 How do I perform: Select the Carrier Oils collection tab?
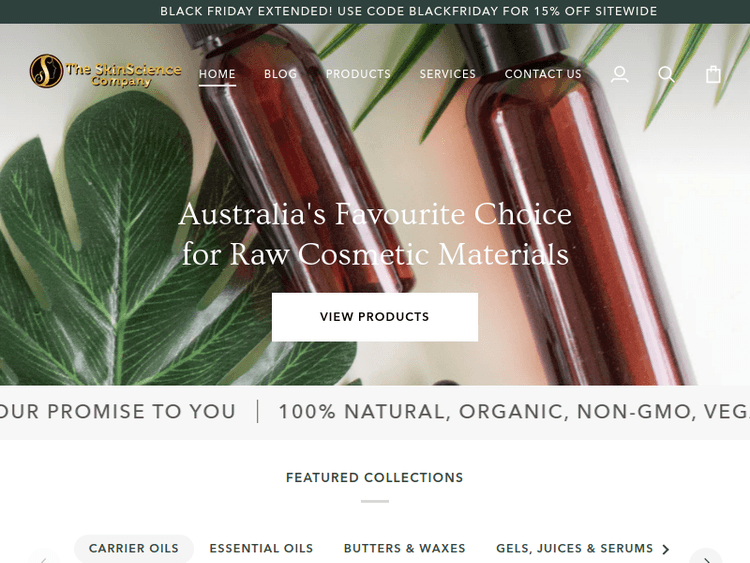pos(133,548)
